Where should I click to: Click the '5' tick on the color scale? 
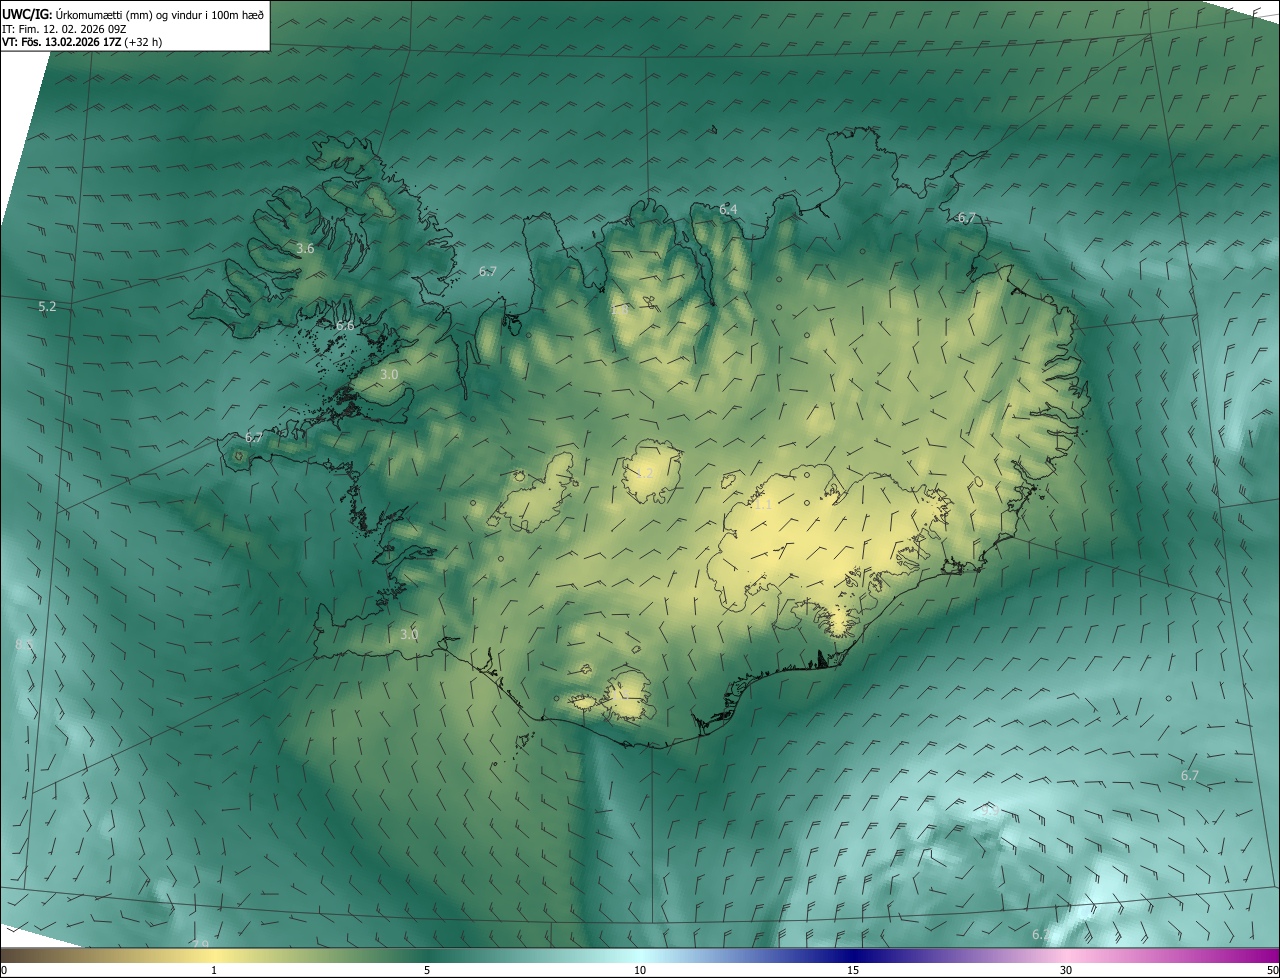tap(427, 970)
